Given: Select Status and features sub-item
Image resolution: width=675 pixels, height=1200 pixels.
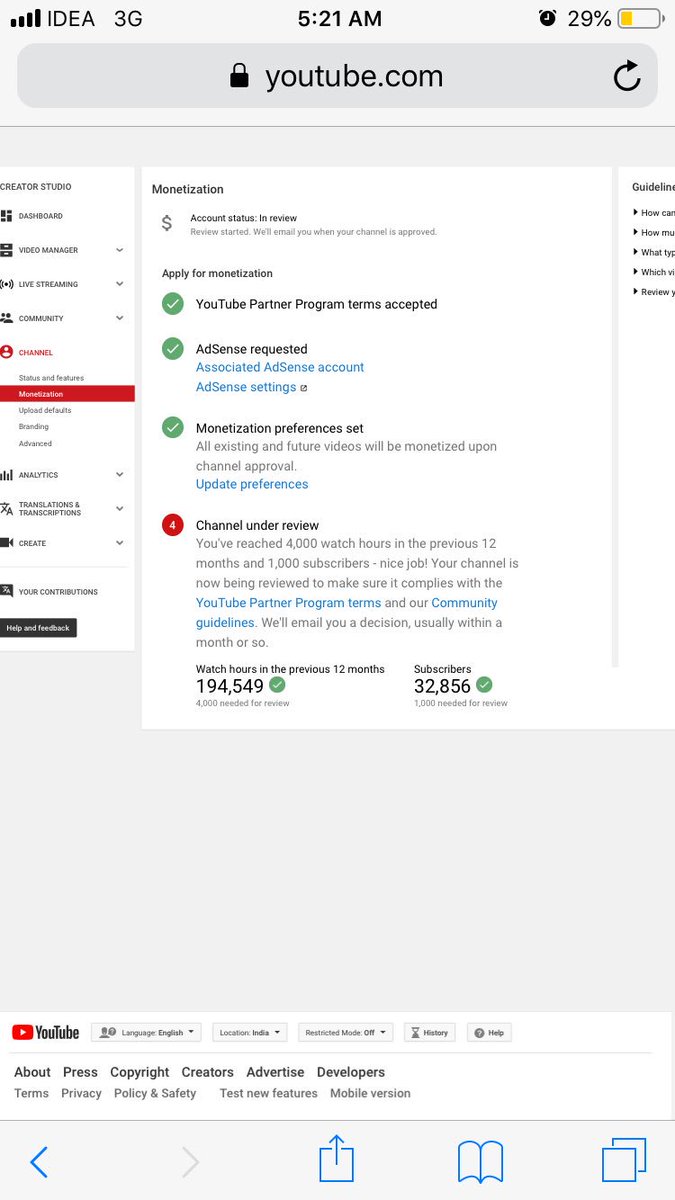Looking at the screenshot, I should [x=51, y=378].
